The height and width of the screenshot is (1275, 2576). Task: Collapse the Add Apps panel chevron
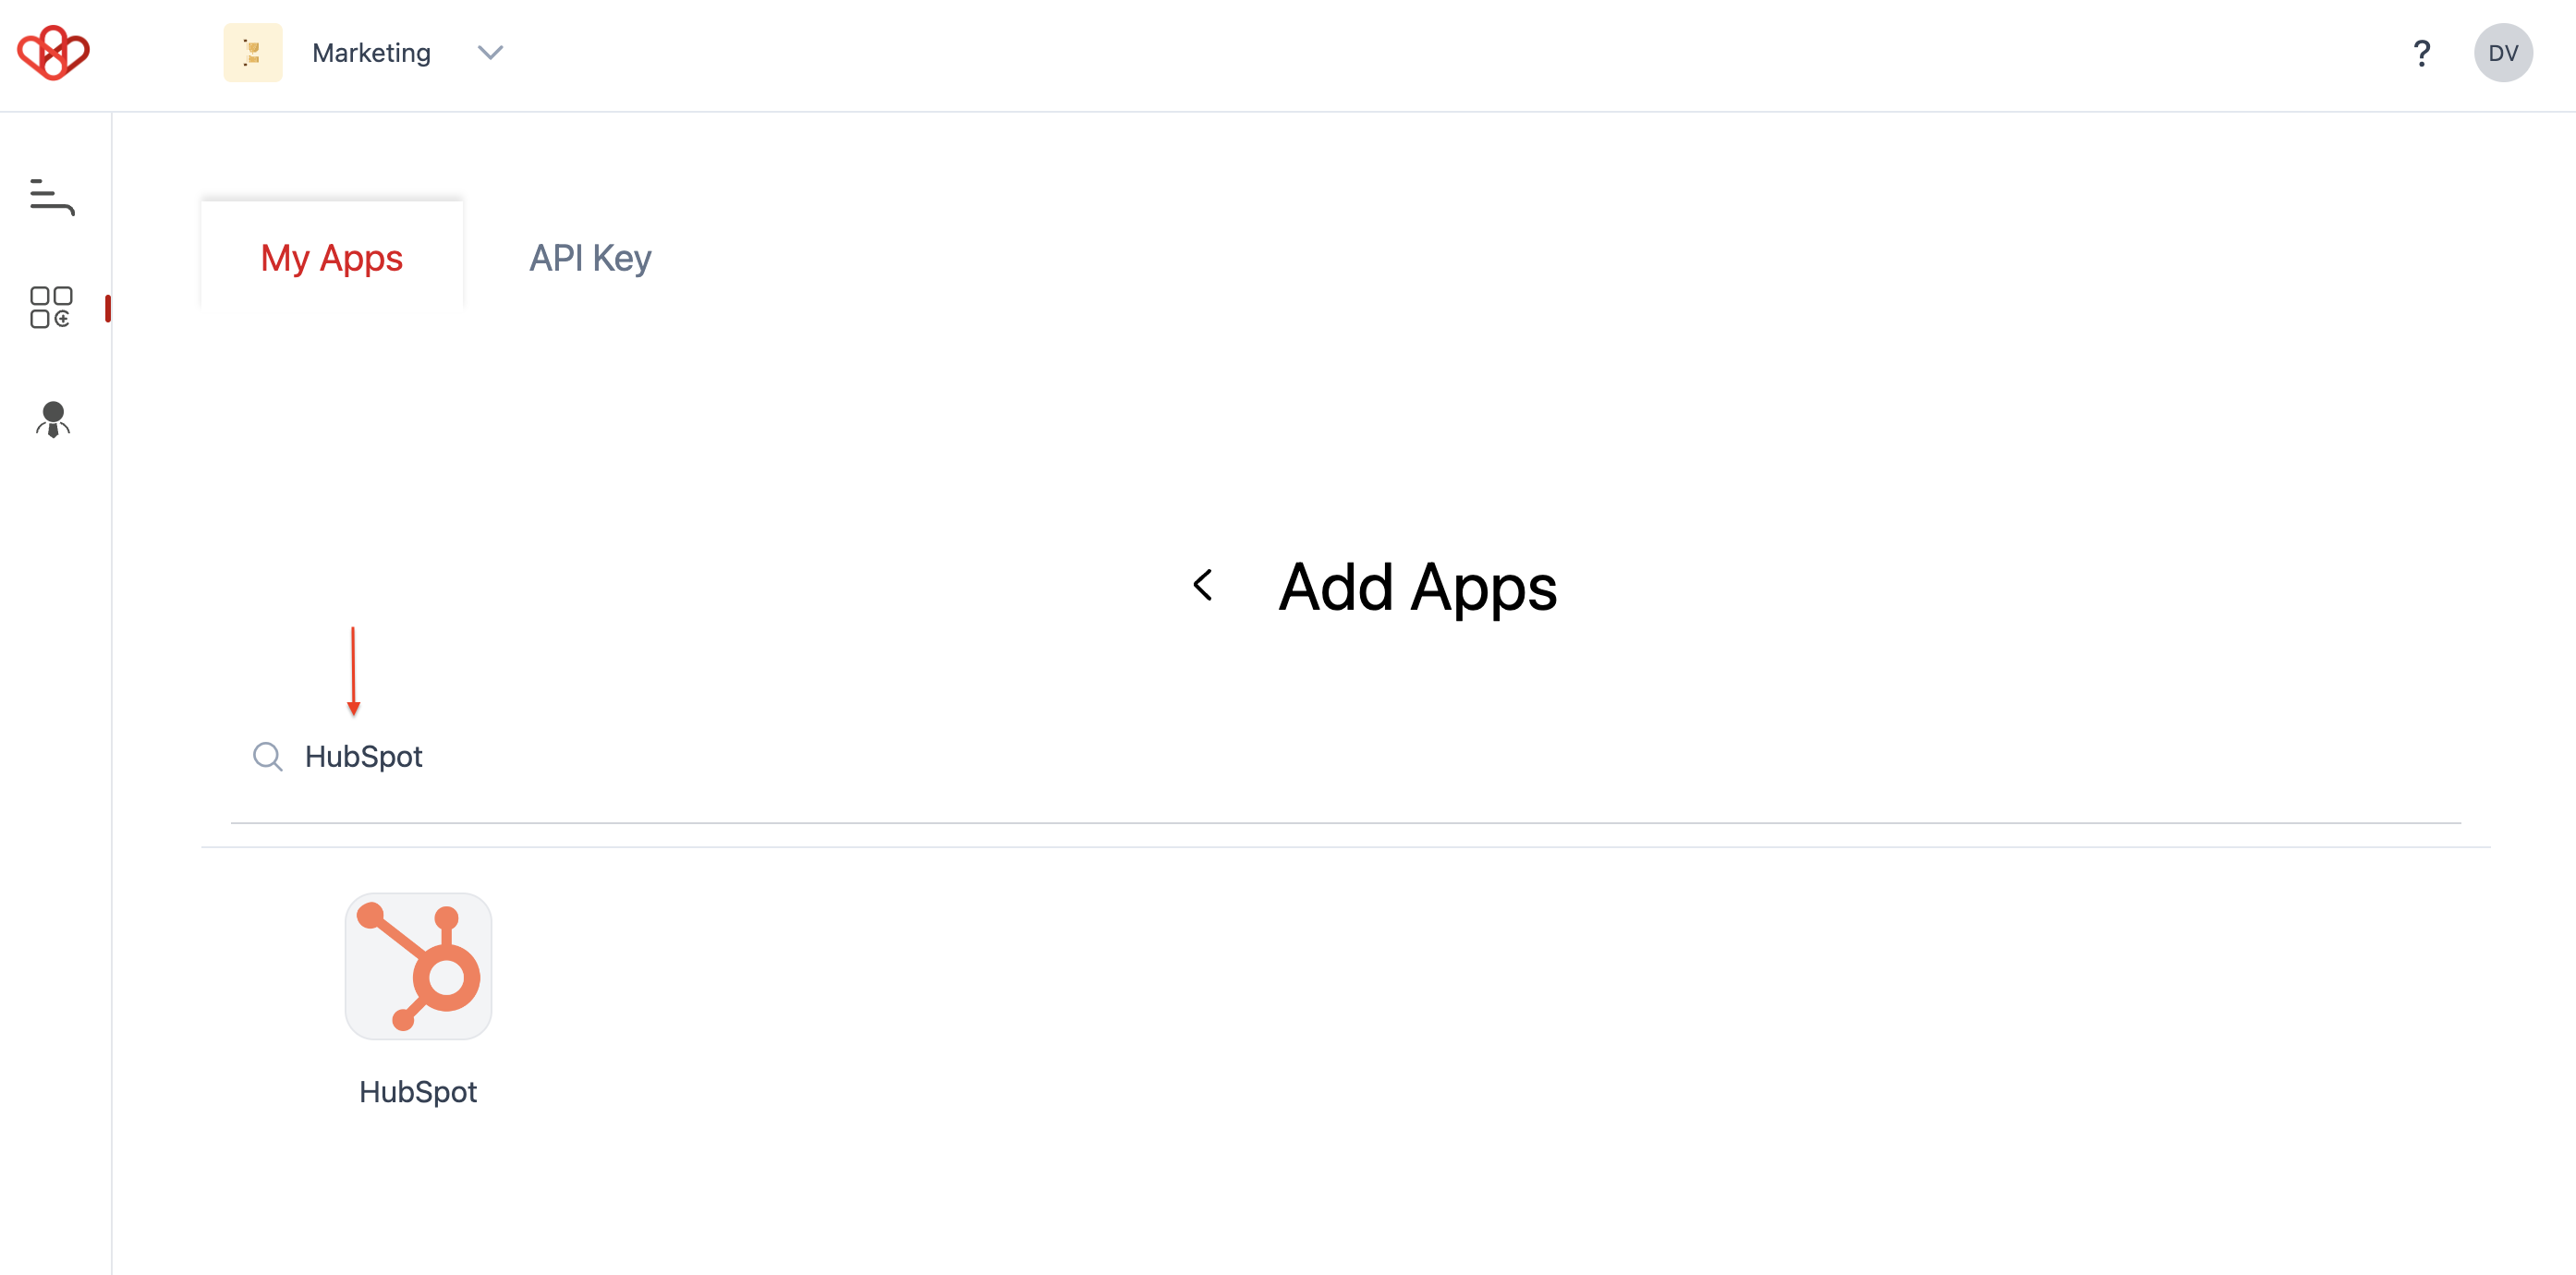tap(1203, 589)
